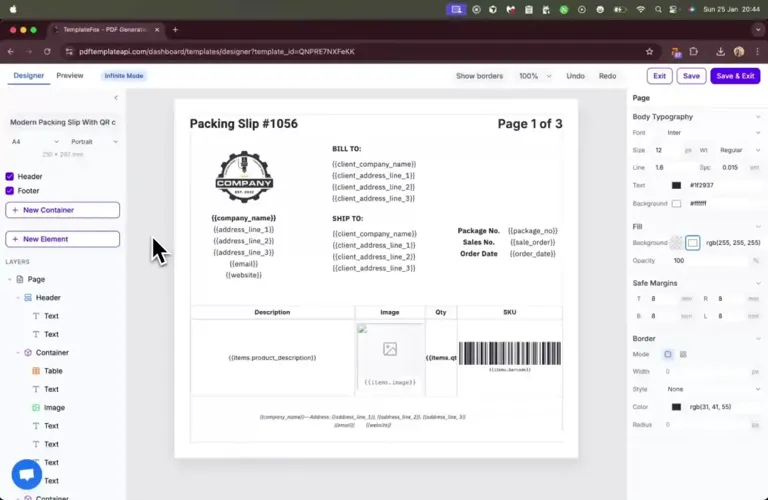Switch to the Designer tab
The image size is (768, 500).
click(x=28, y=76)
